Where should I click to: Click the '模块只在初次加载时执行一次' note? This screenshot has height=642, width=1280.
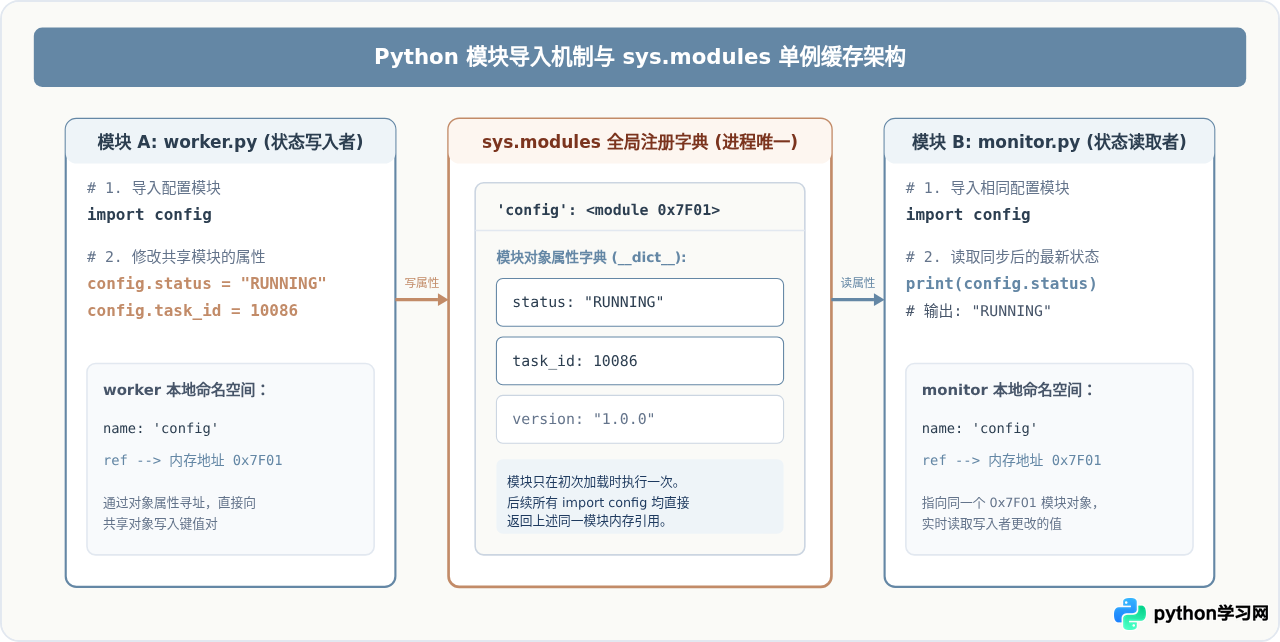pos(594,481)
